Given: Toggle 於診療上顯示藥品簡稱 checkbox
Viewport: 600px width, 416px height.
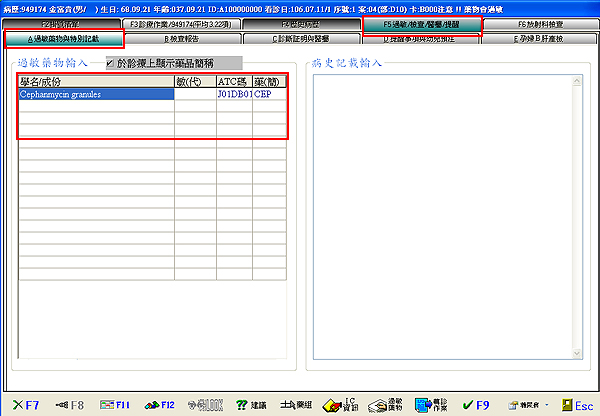Looking at the screenshot, I should click(x=110, y=63).
